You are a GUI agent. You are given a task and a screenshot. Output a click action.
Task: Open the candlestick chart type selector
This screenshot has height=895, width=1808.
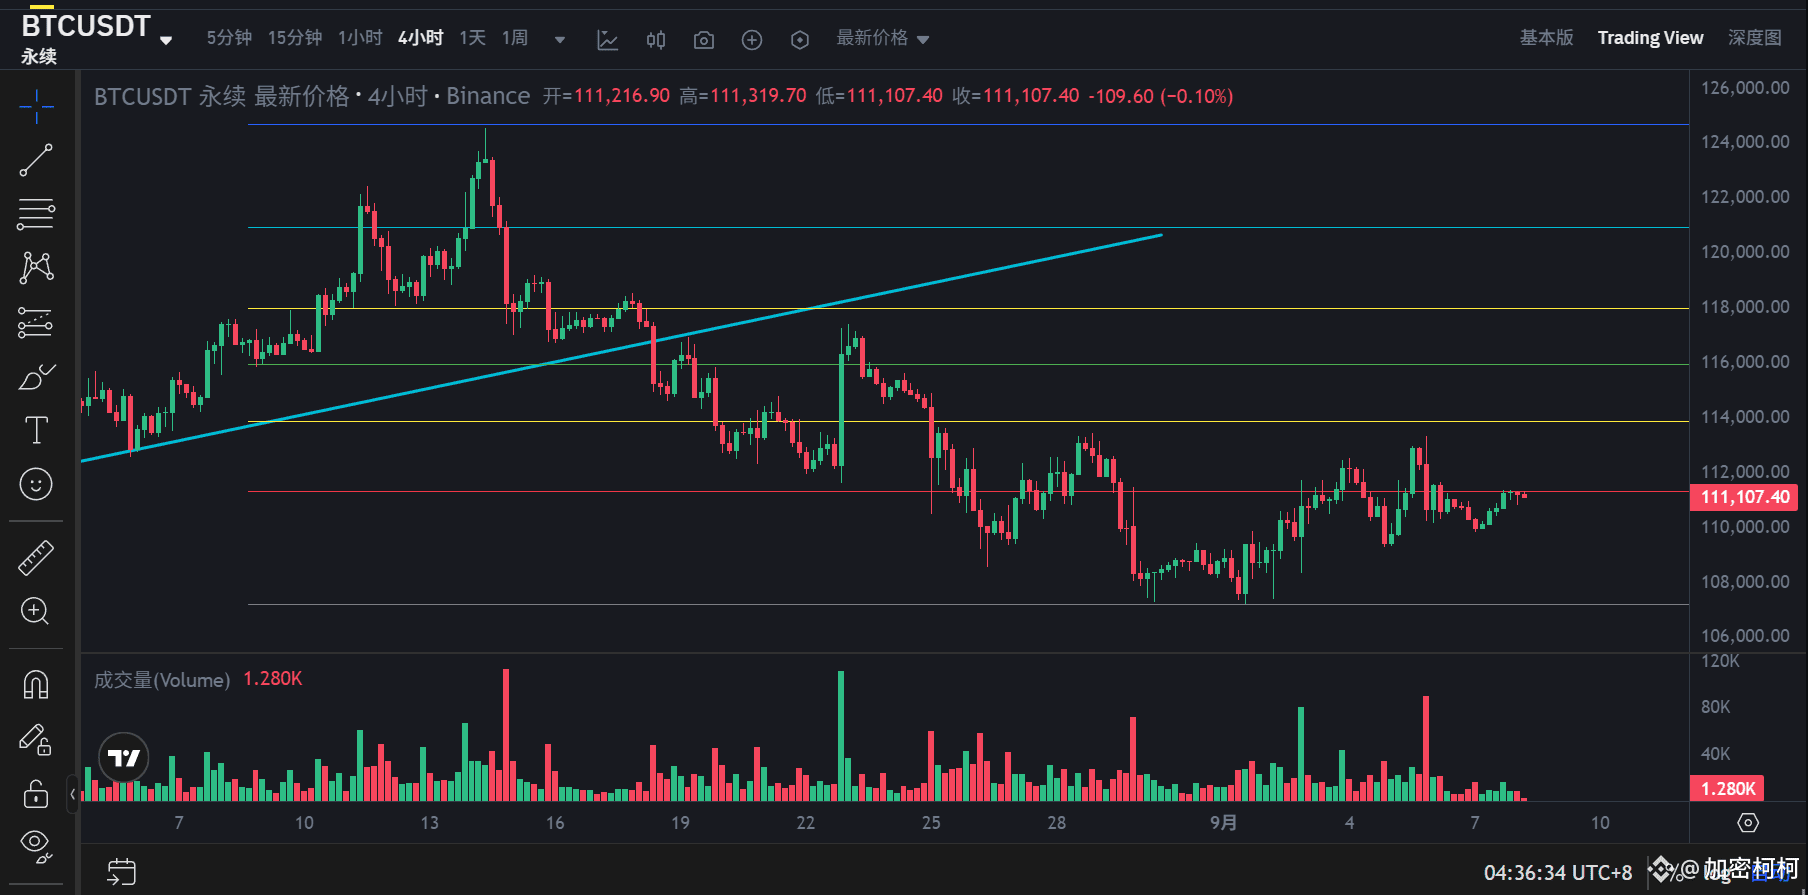(x=656, y=40)
